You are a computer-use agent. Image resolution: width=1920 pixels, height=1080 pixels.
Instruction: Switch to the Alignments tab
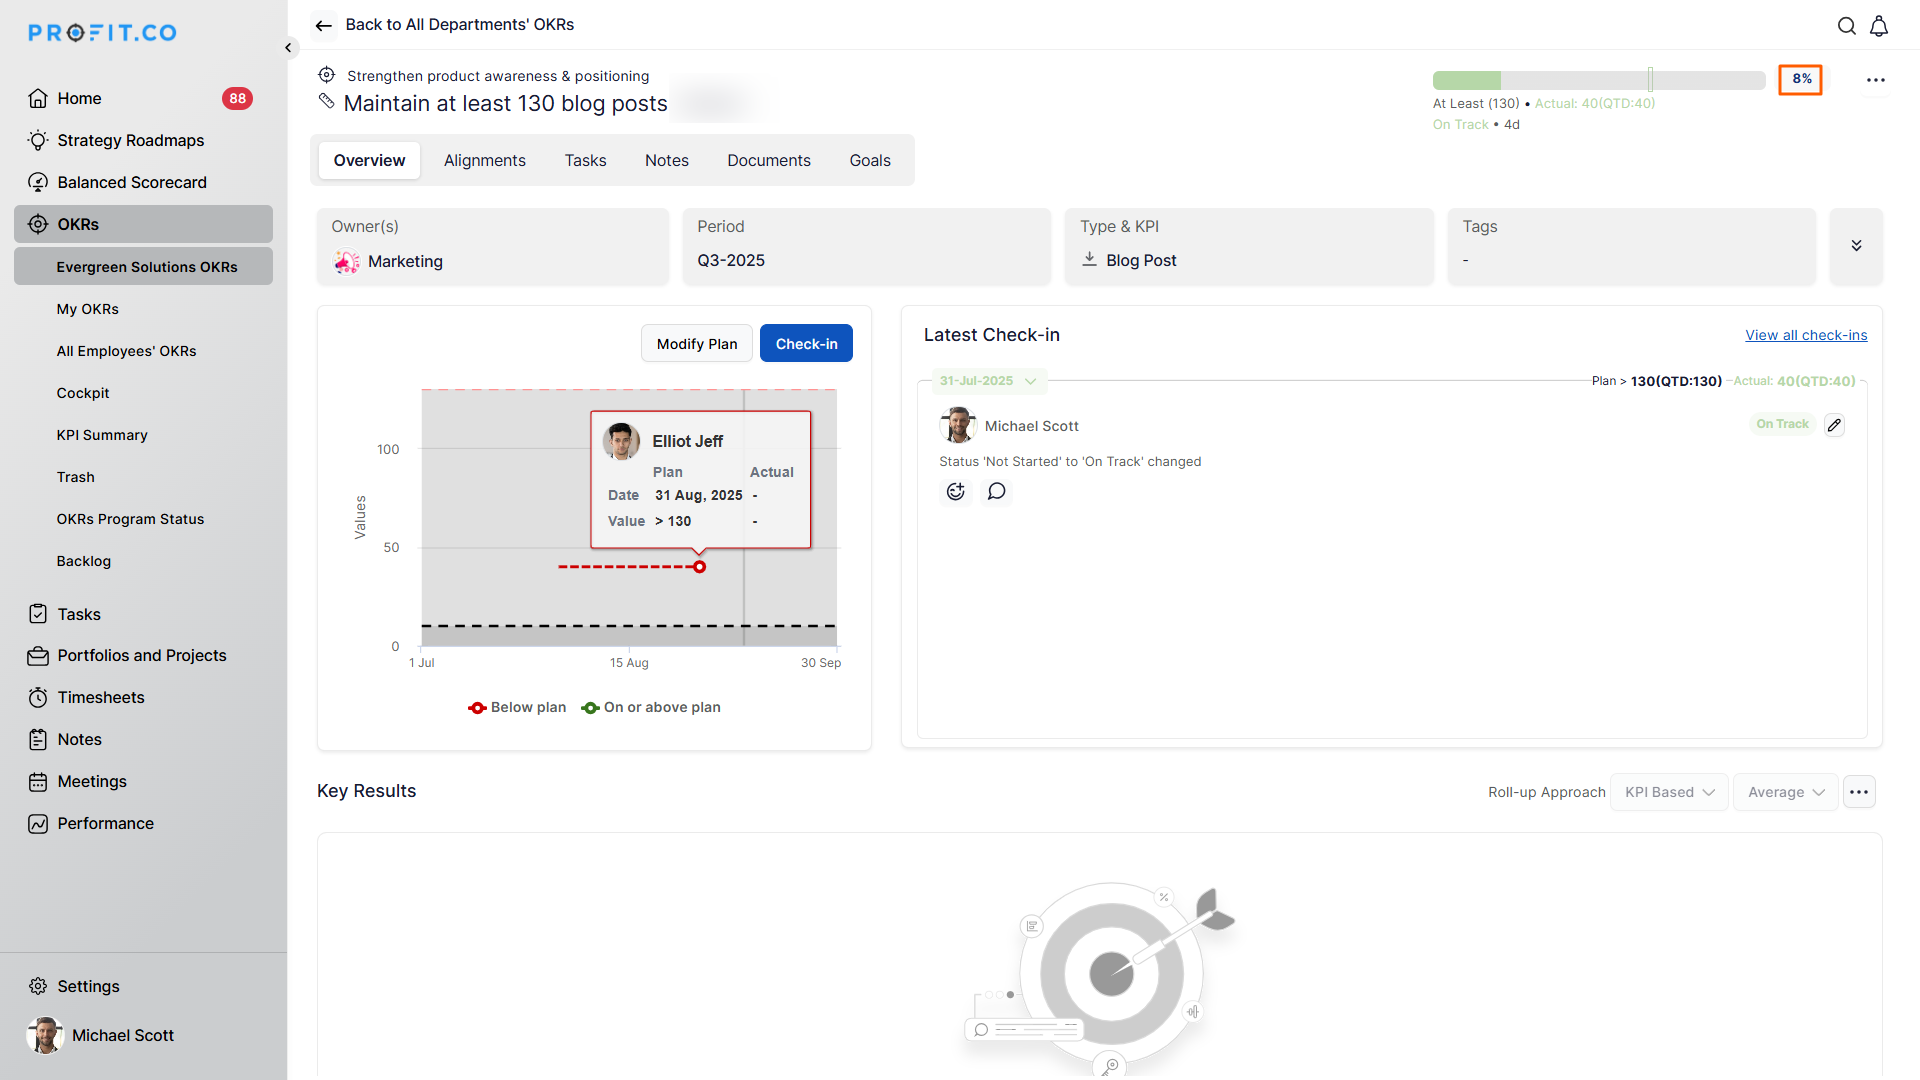tap(484, 160)
